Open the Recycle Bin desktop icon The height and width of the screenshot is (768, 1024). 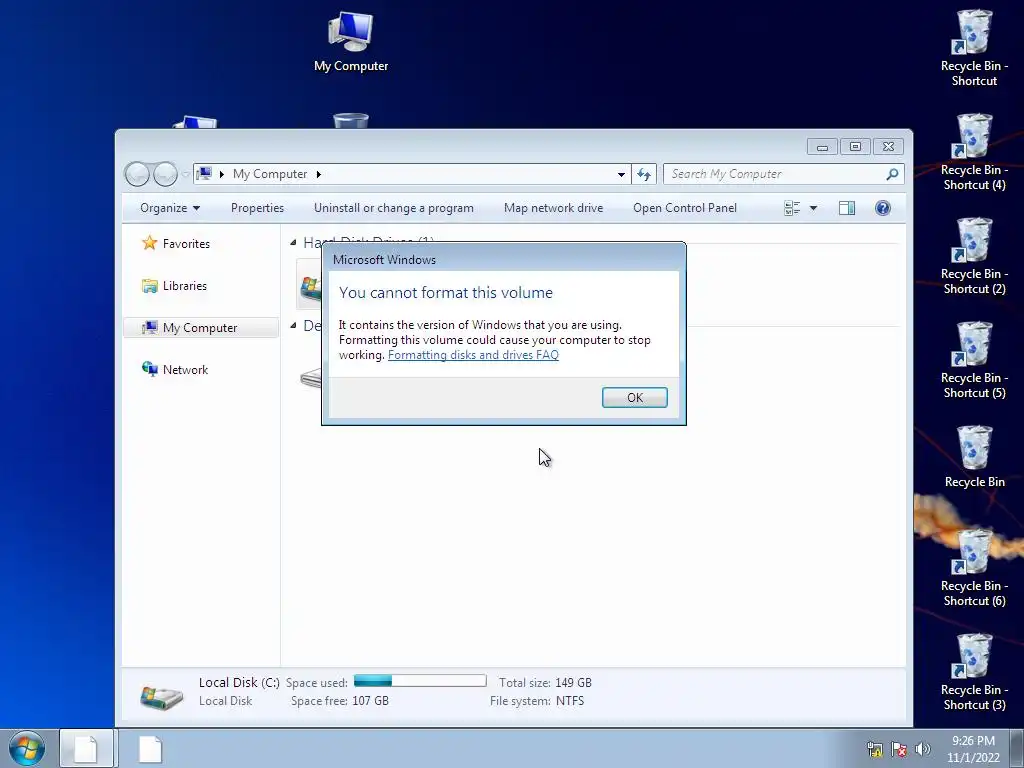[974, 456]
